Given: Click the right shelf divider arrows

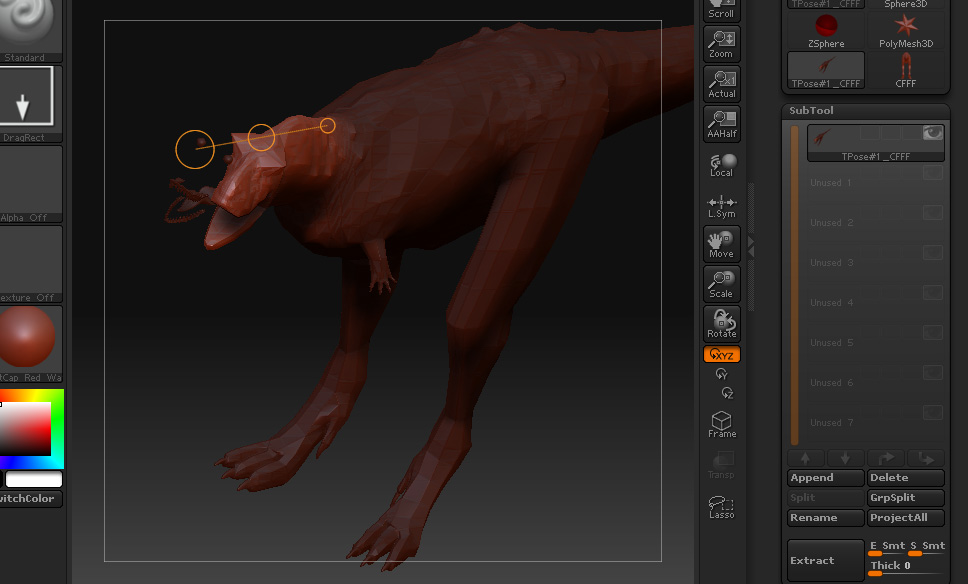Looking at the screenshot, I should pos(751,247).
